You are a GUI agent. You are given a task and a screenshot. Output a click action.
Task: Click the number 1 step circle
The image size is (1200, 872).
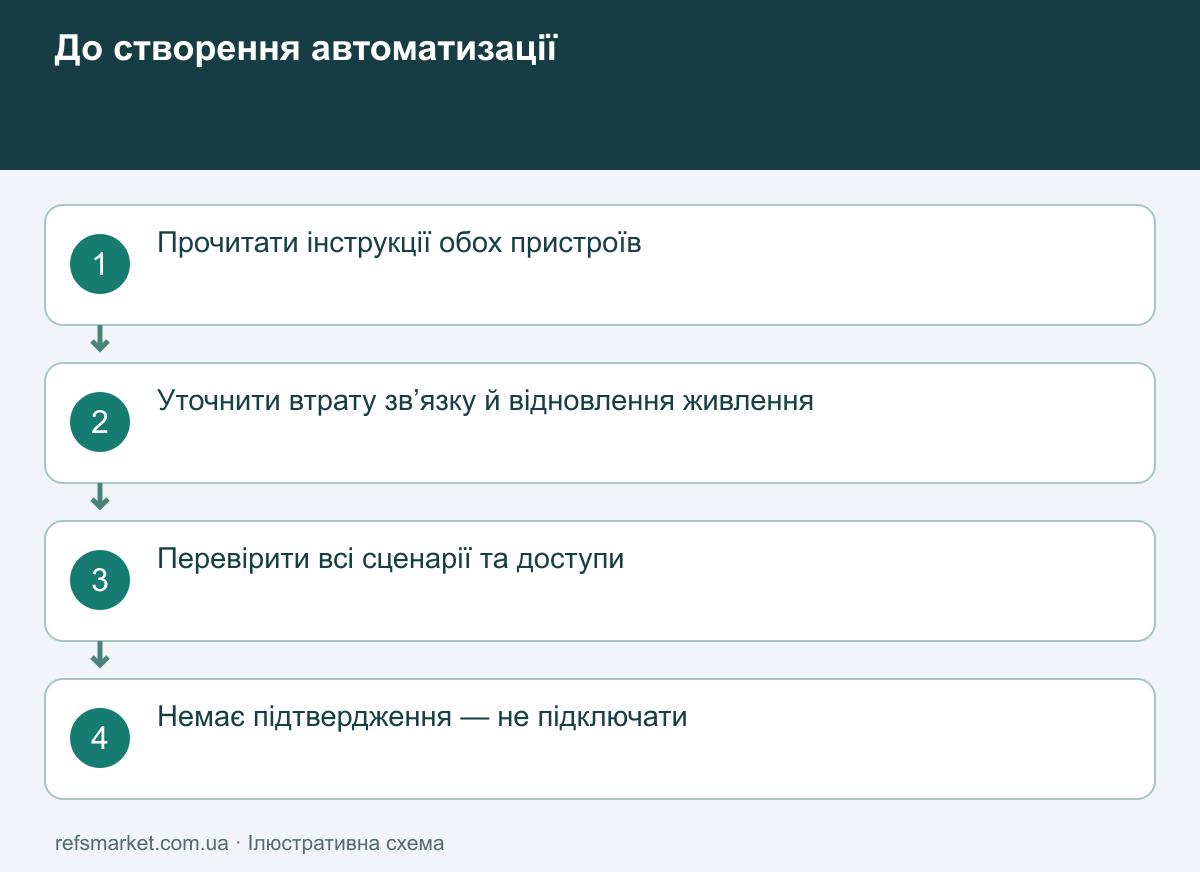pyautogui.click(x=100, y=264)
